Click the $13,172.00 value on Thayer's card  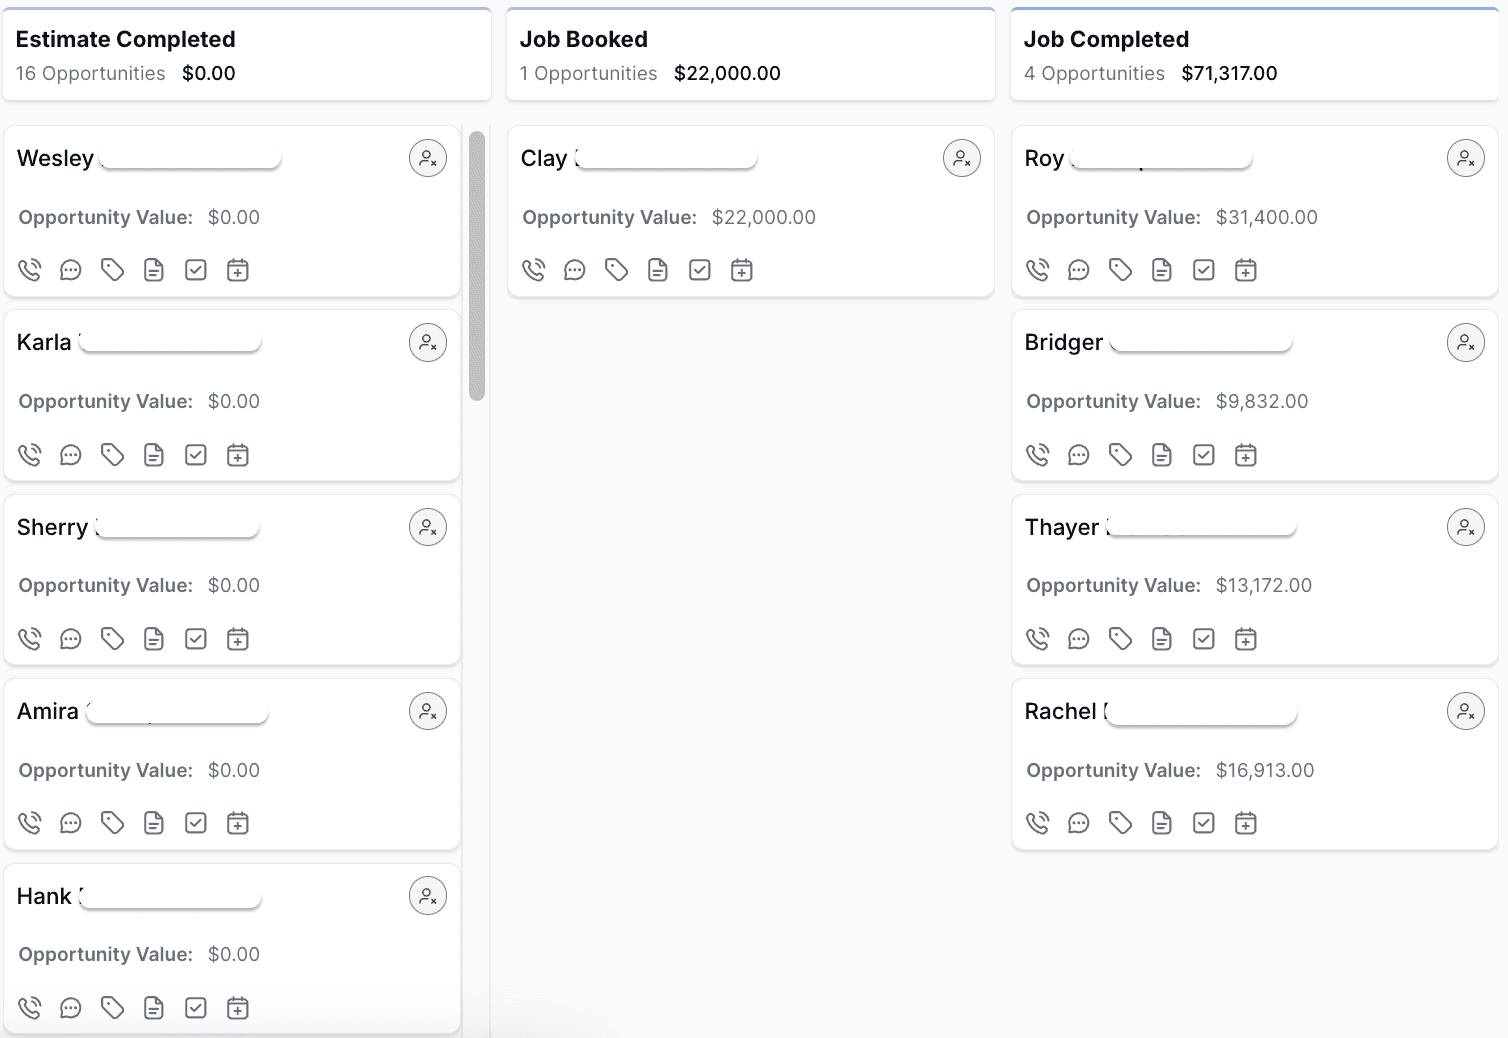point(1264,585)
